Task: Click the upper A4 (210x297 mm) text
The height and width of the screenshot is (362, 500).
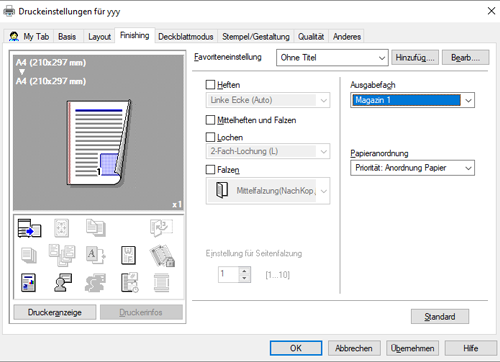Action: click(x=51, y=62)
